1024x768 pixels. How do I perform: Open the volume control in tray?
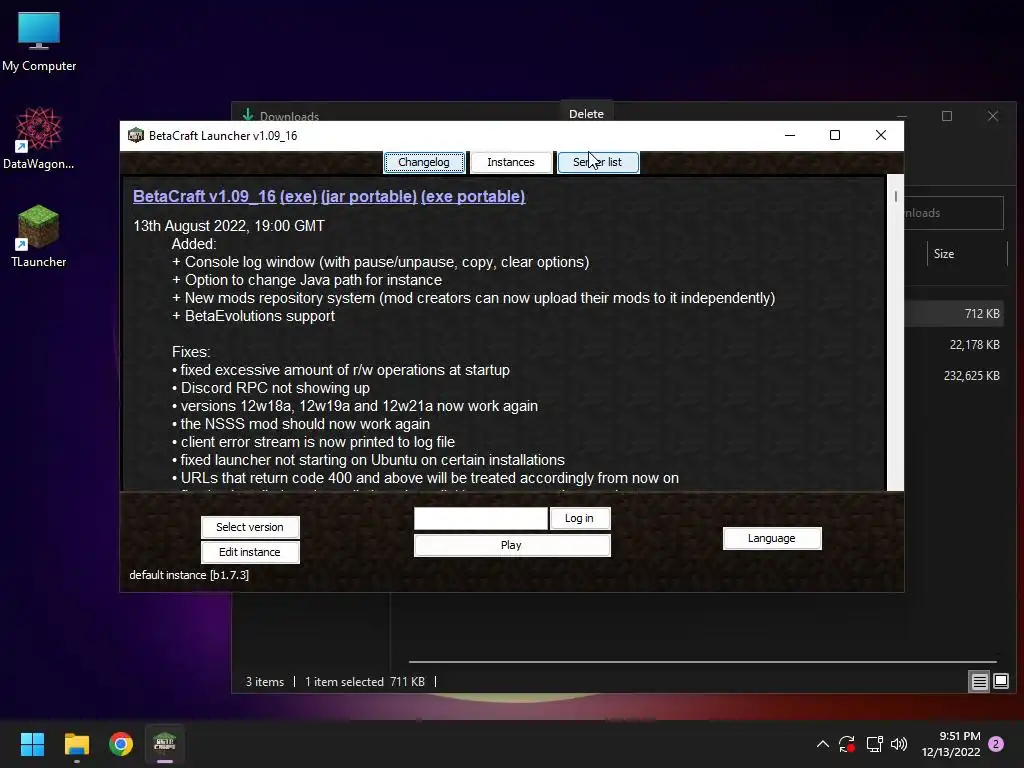click(899, 744)
